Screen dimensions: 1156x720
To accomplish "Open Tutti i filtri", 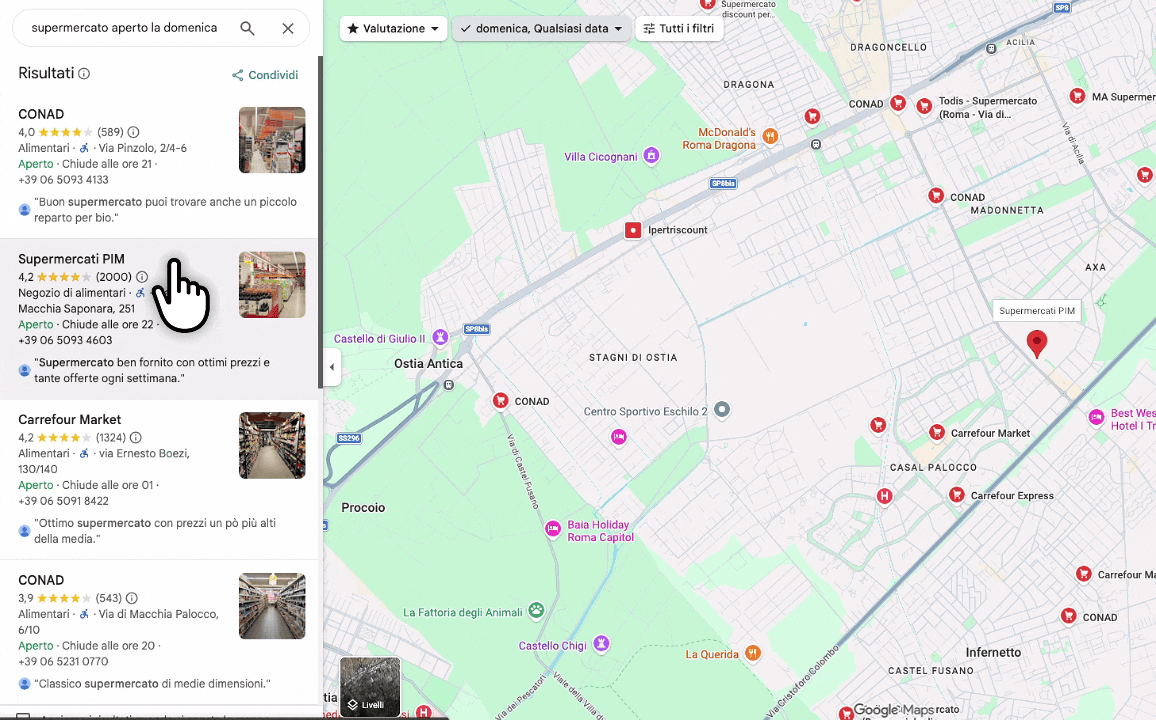I will click(x=679, y=29).
